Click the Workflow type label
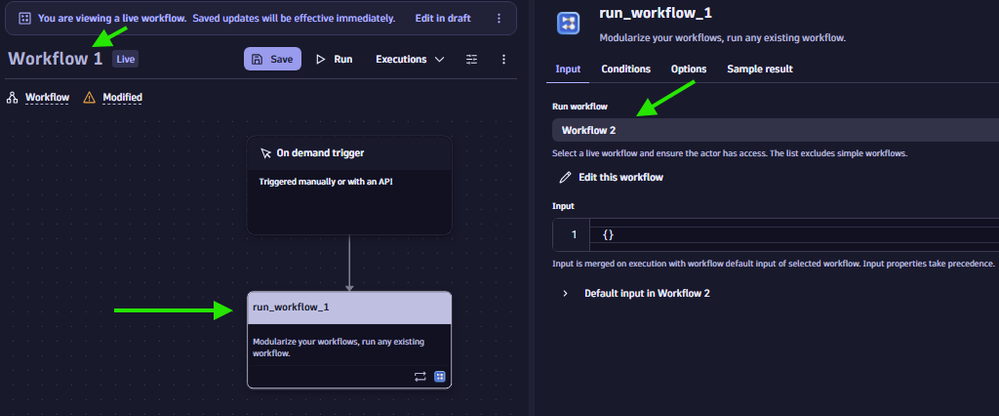This screenshot has width=999, height=416. (x=47, y=97)
